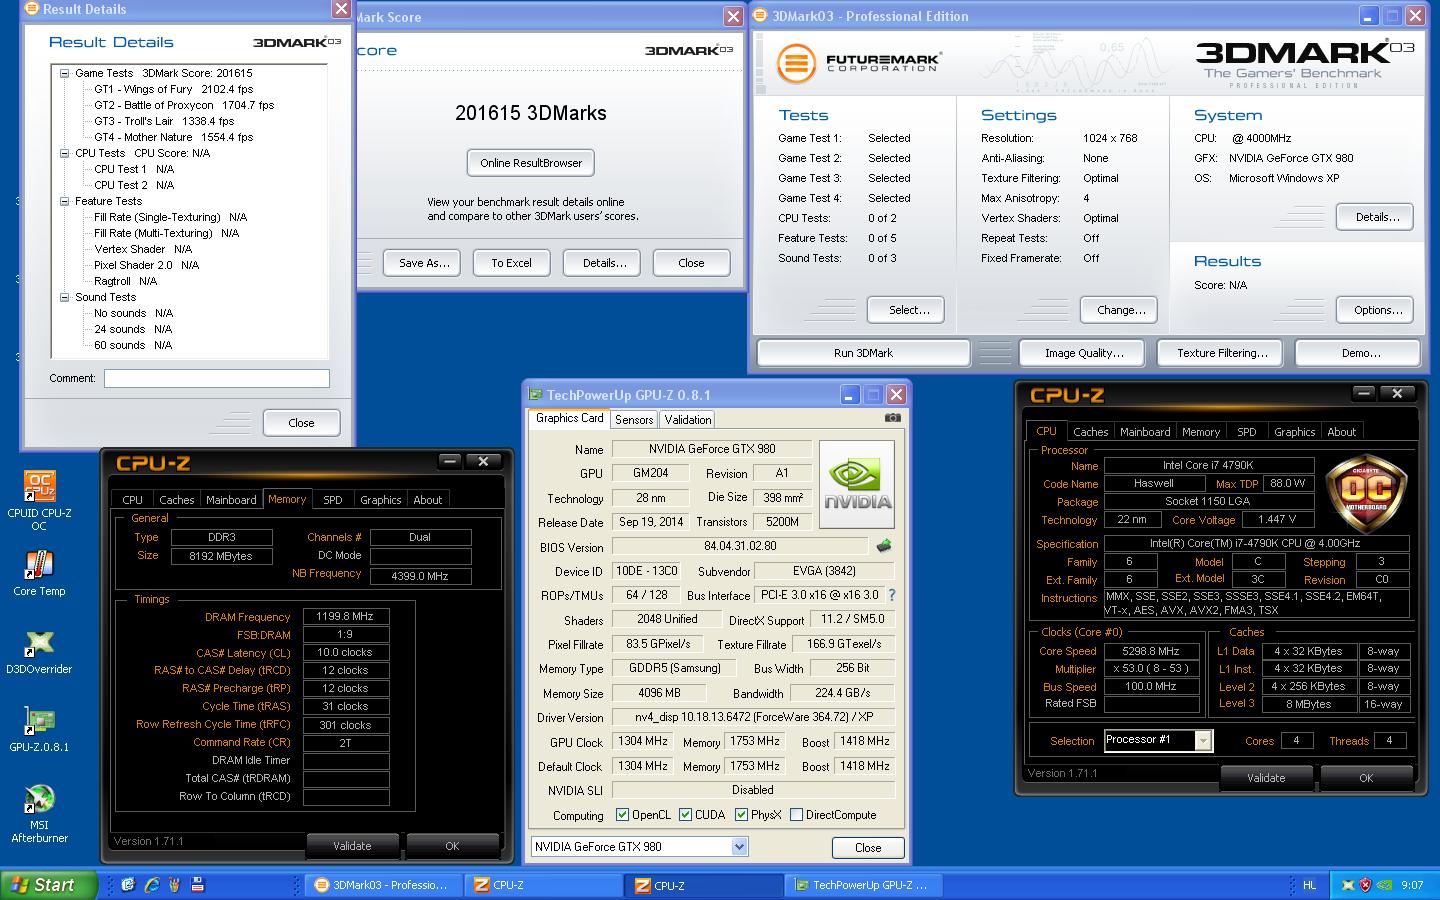
Task: Click the Start button
Action: (x=50, y=885)
